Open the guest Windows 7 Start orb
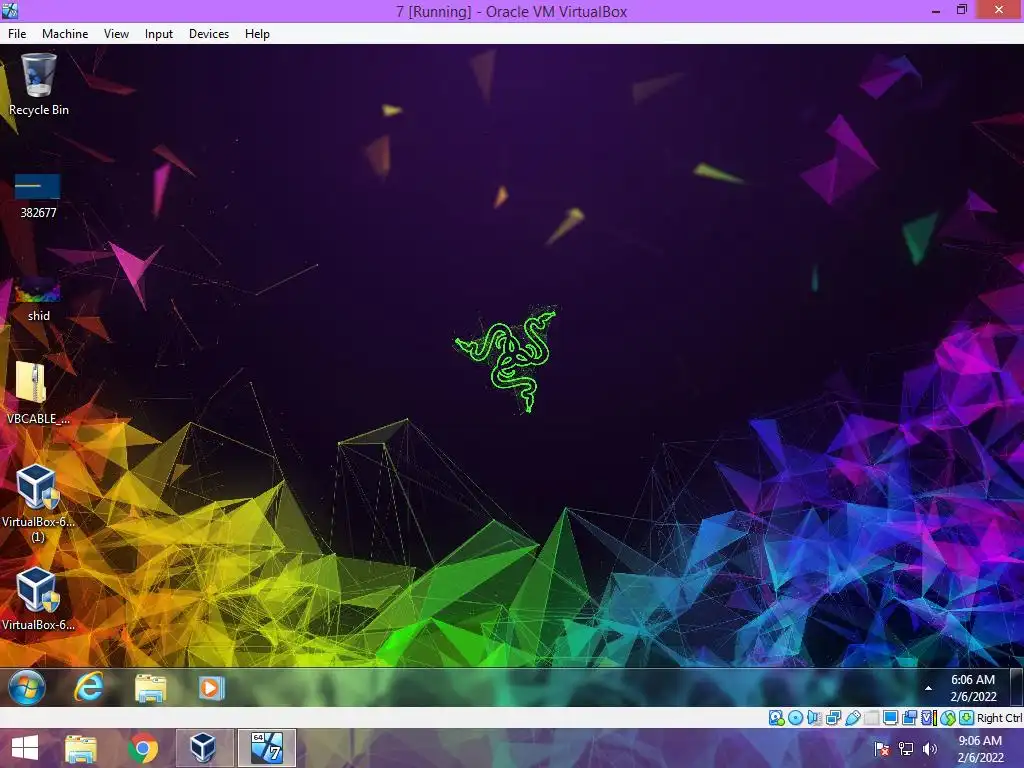 [27, 687]
